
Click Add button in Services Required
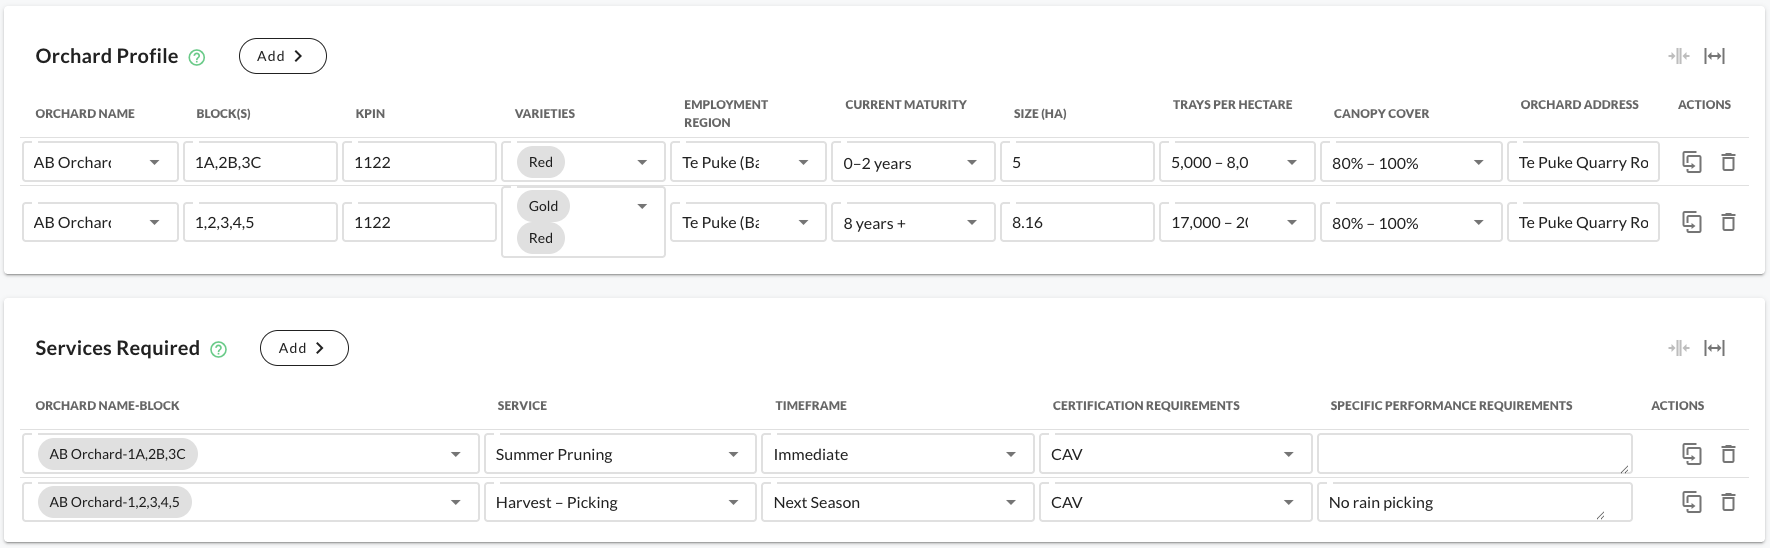(x=304, y=348)
